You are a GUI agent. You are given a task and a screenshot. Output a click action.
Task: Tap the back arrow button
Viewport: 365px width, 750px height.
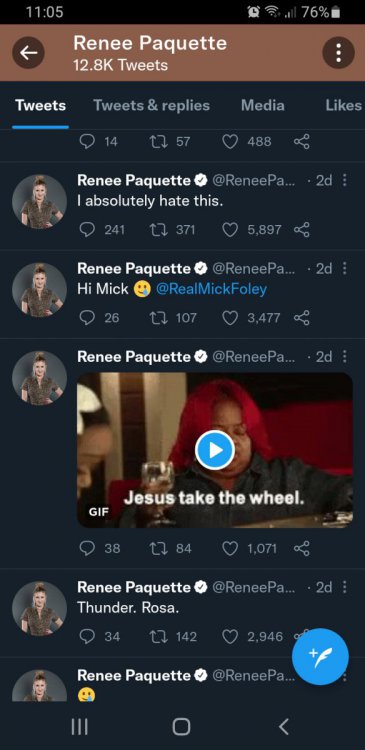(28, 53)
